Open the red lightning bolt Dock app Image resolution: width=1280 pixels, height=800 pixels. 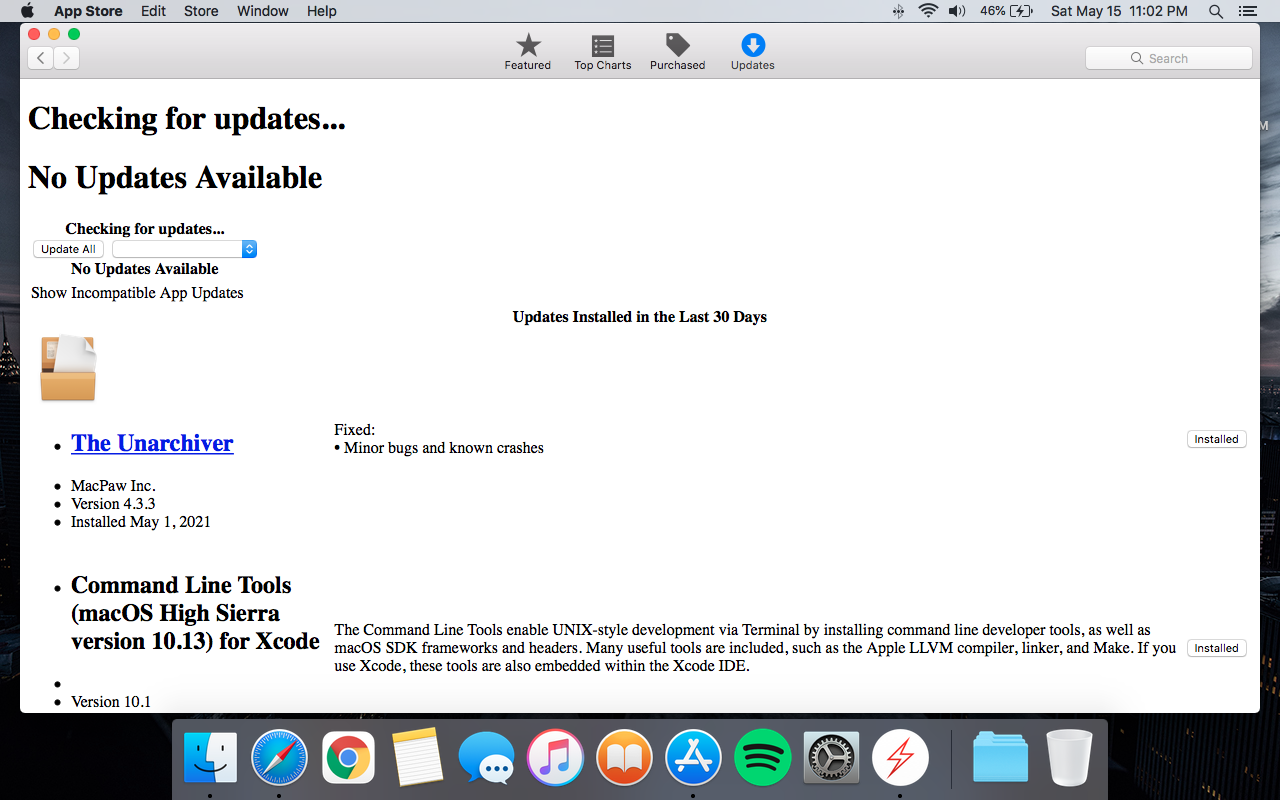[x=900, y=757]
